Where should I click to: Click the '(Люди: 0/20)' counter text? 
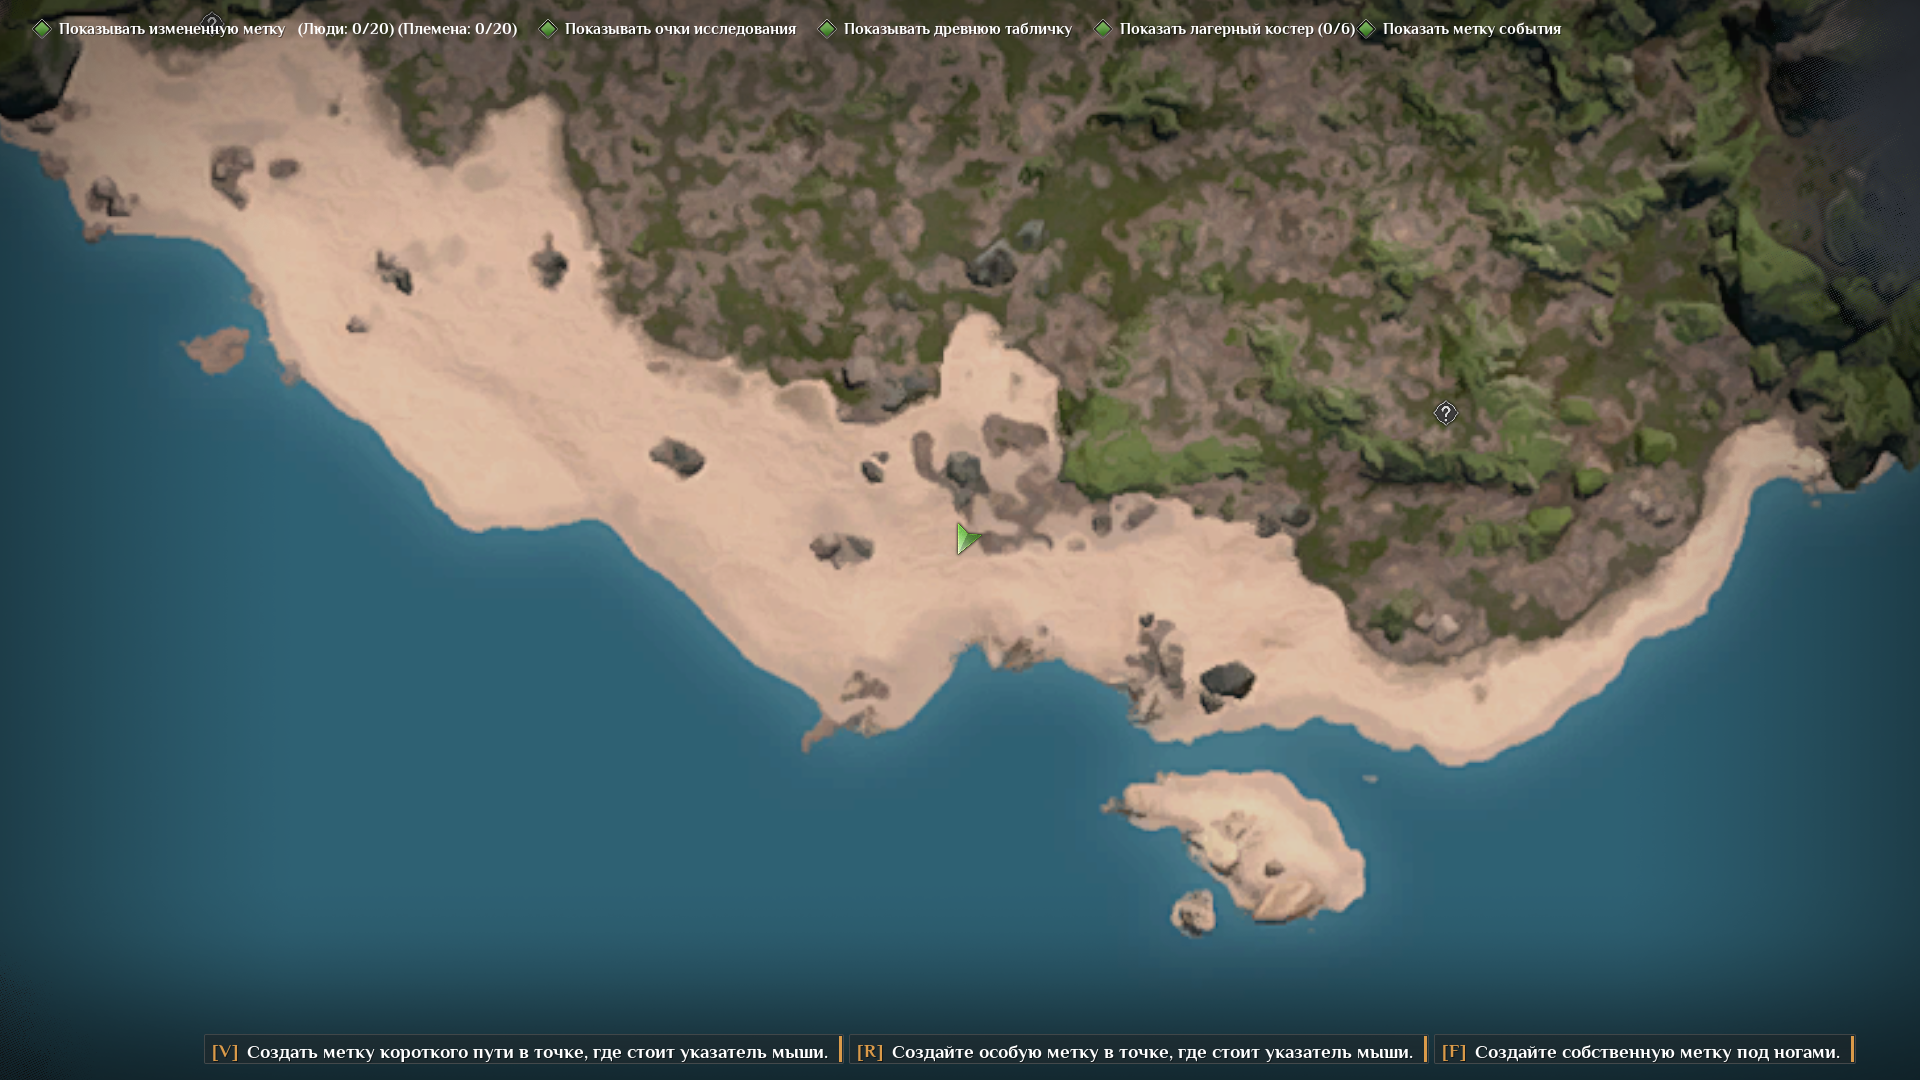346,29
